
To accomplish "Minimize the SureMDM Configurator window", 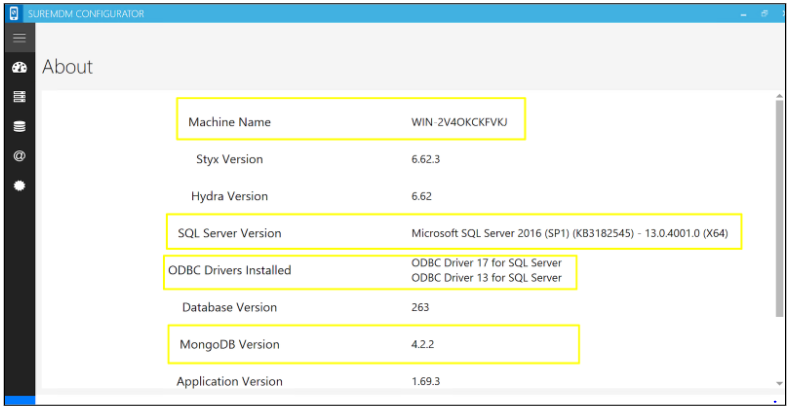I will (743, 14).
